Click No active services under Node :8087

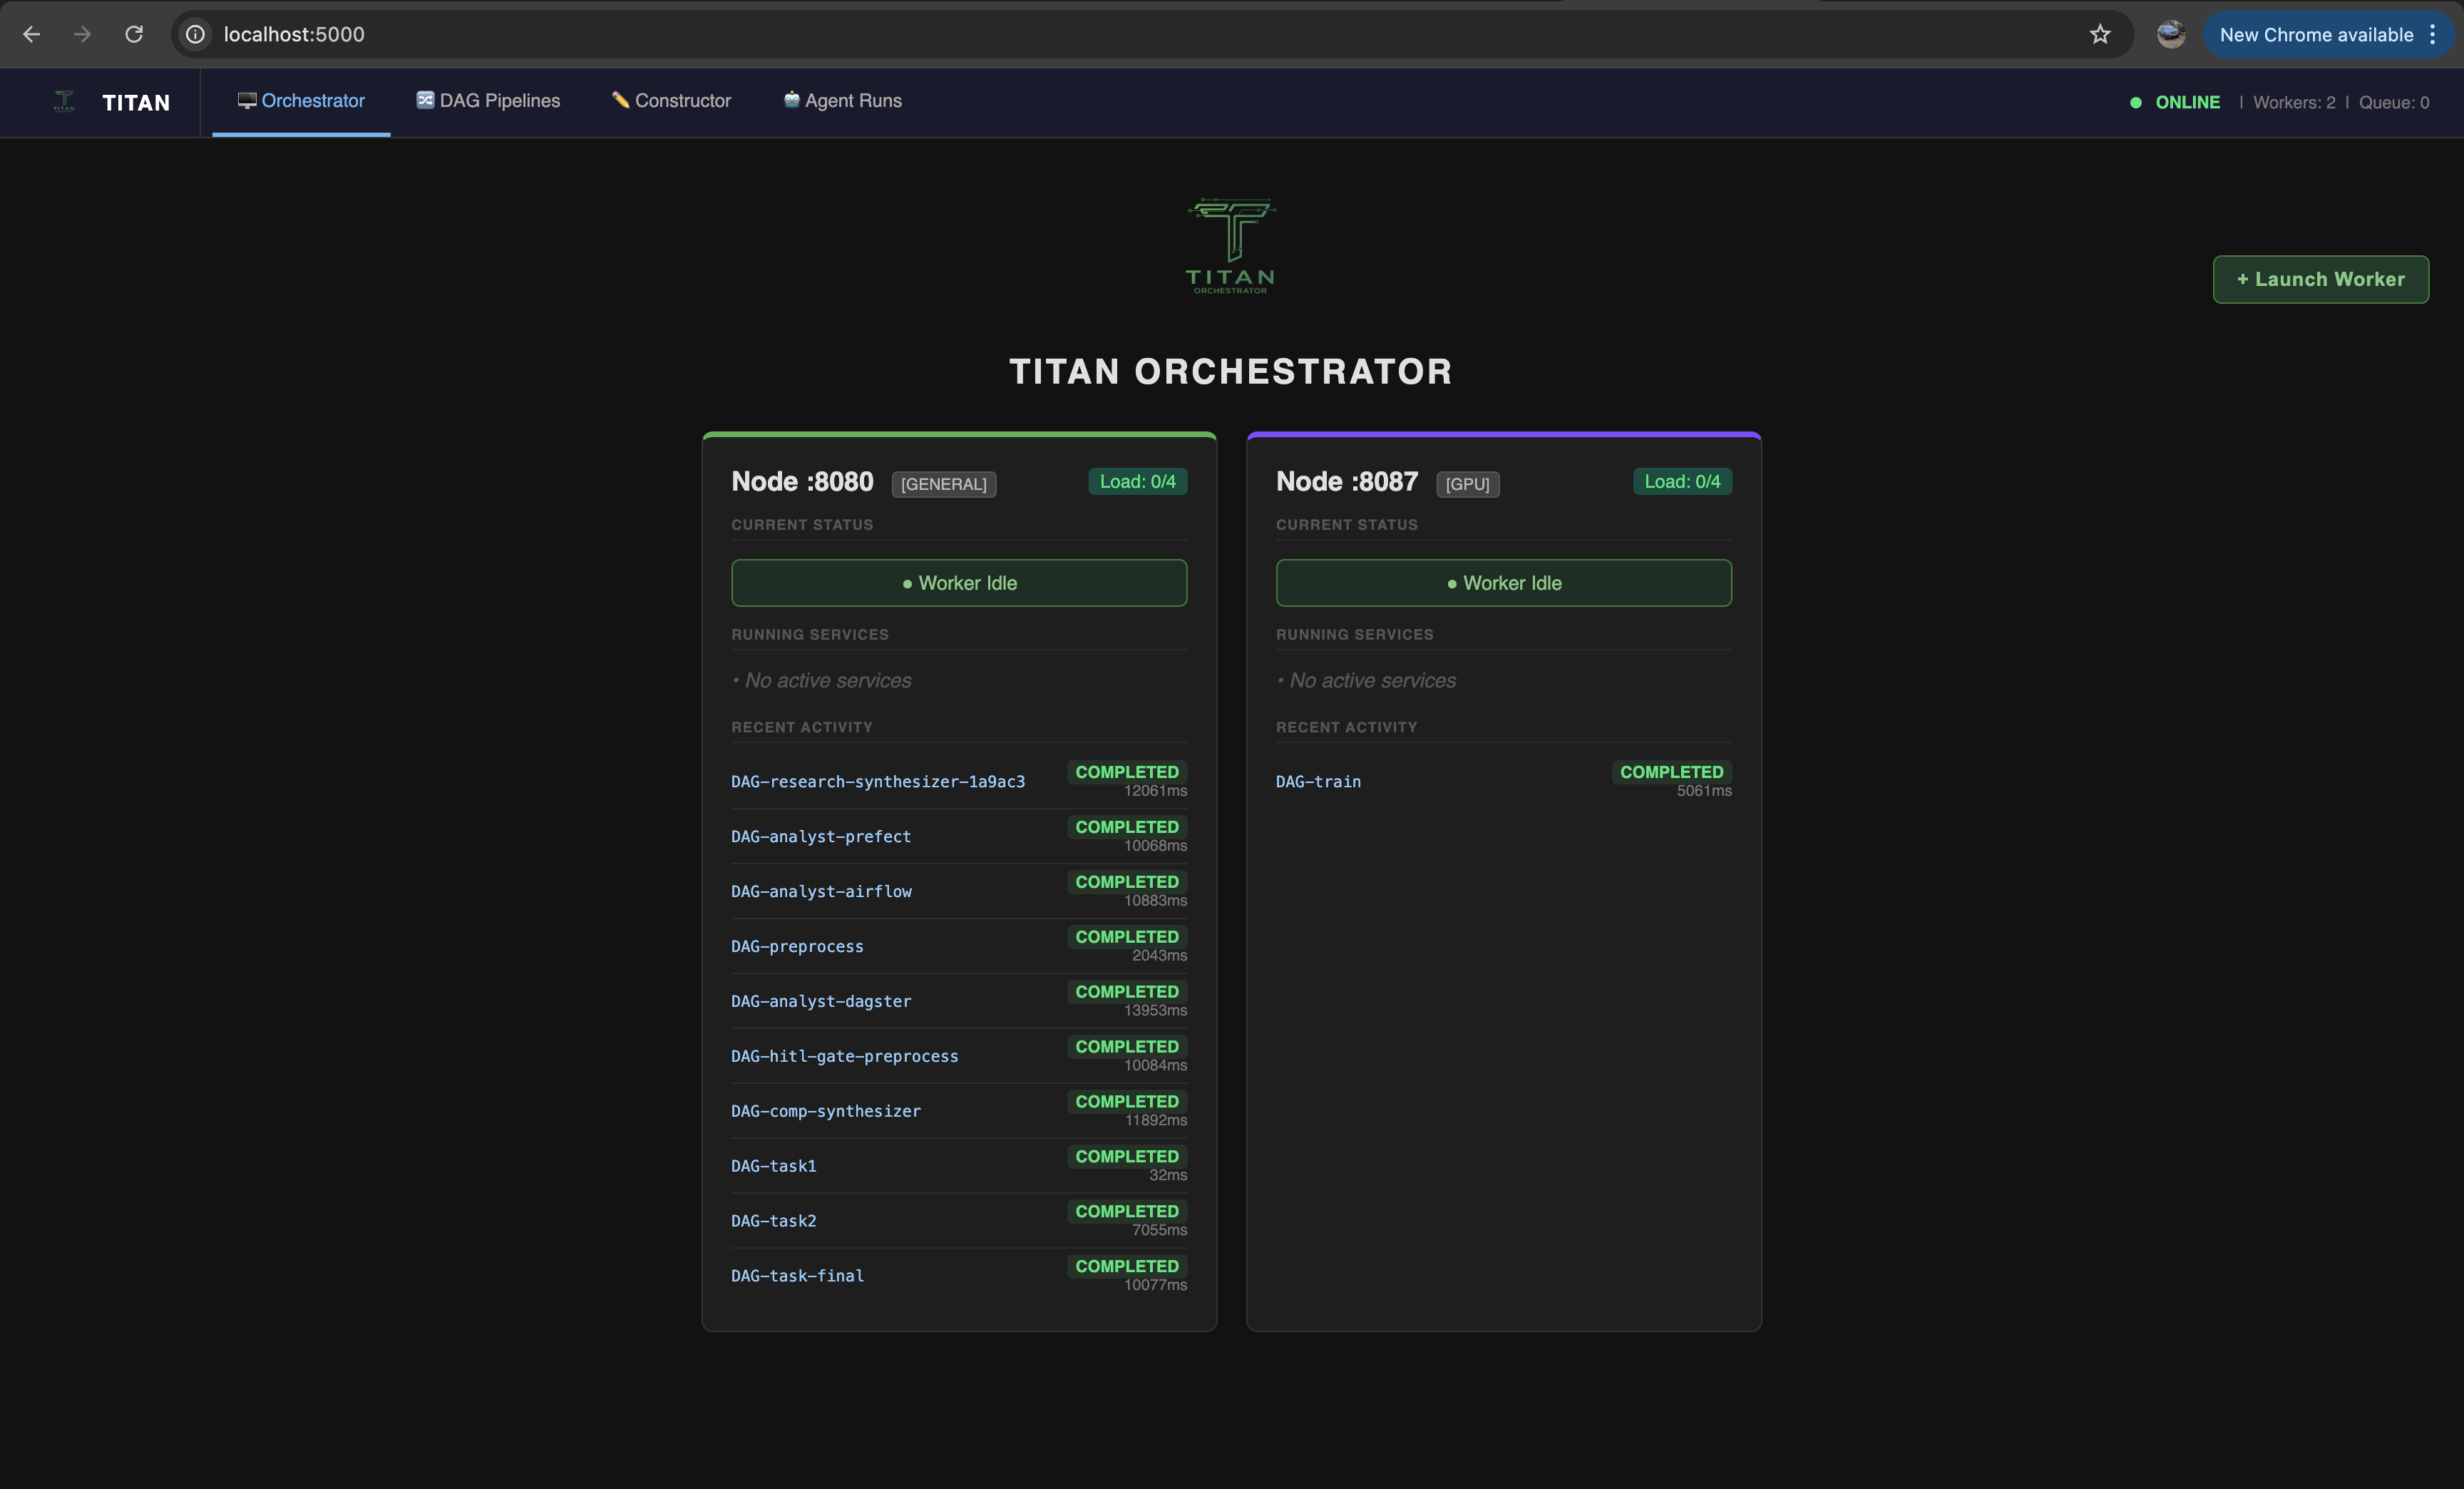1372,680
